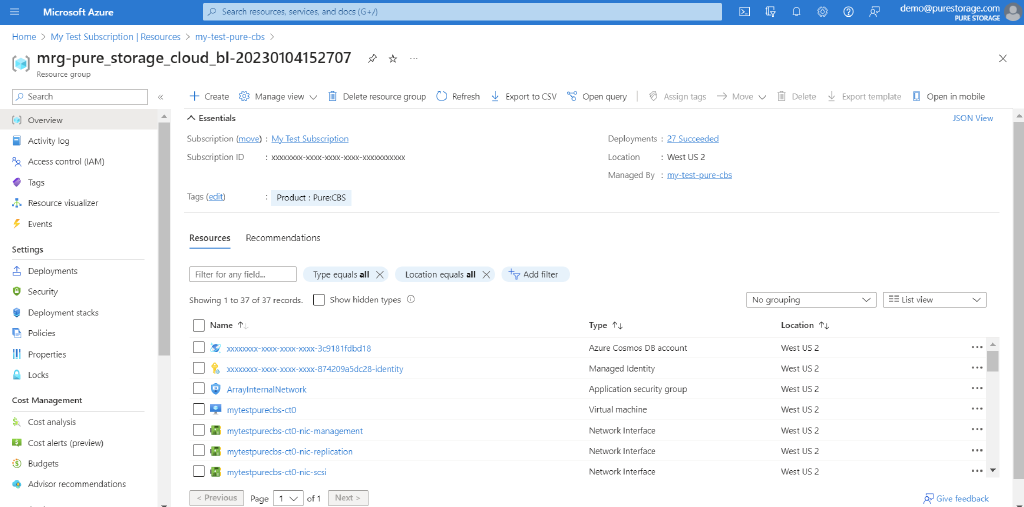Open the Cloud Shell icon in header
Image resolution: width=1024 pixels, height=507 pixels.
(744, 12)
